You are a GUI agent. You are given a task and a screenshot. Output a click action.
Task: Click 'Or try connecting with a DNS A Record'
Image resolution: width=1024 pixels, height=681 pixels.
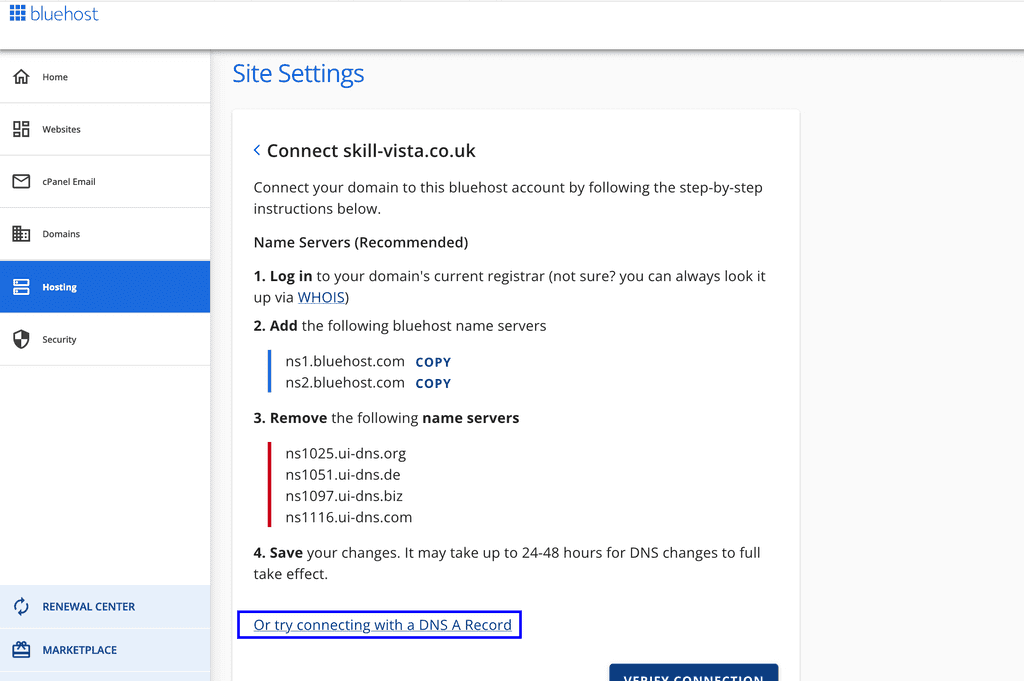[383, 625]
